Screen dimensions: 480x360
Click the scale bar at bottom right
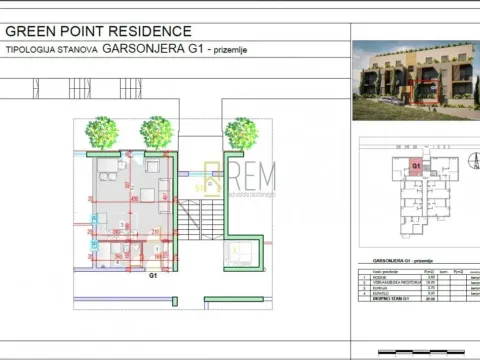[x=421, y=352]
